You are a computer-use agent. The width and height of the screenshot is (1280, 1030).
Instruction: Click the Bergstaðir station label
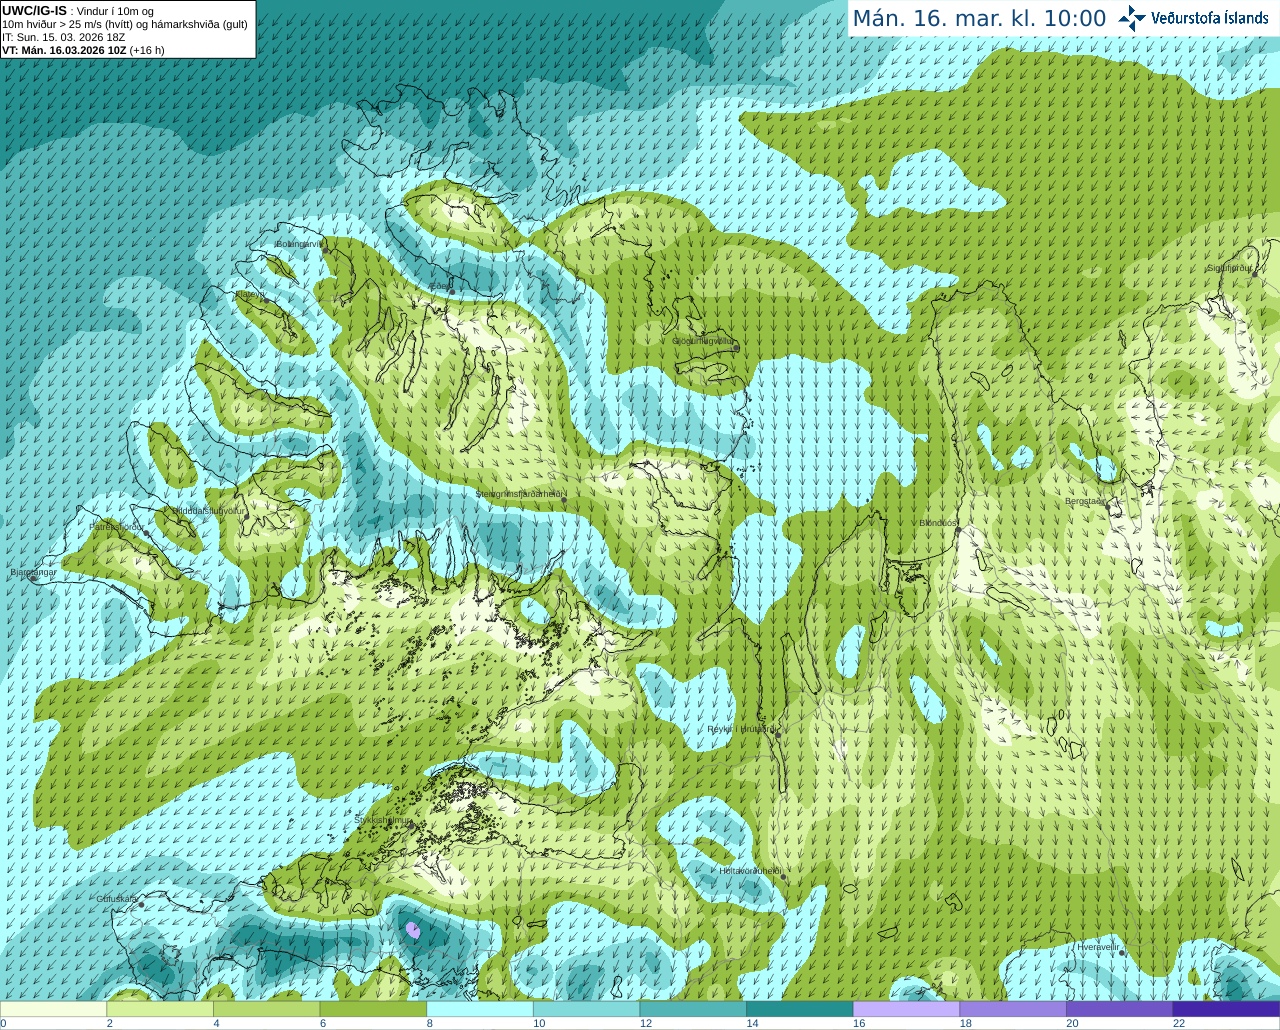tap(1084, 501)
